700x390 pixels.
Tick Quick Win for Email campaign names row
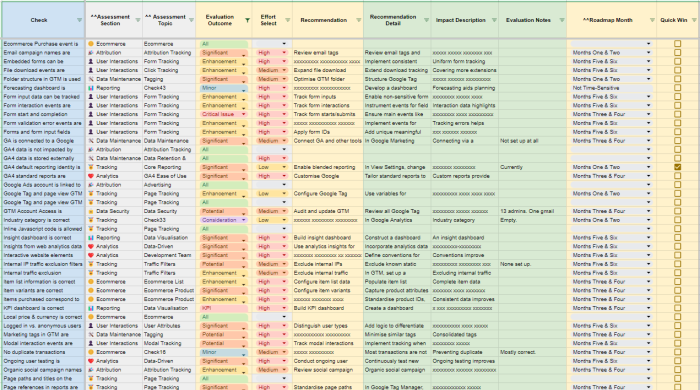pyautogui.click(x=677, y=53)
